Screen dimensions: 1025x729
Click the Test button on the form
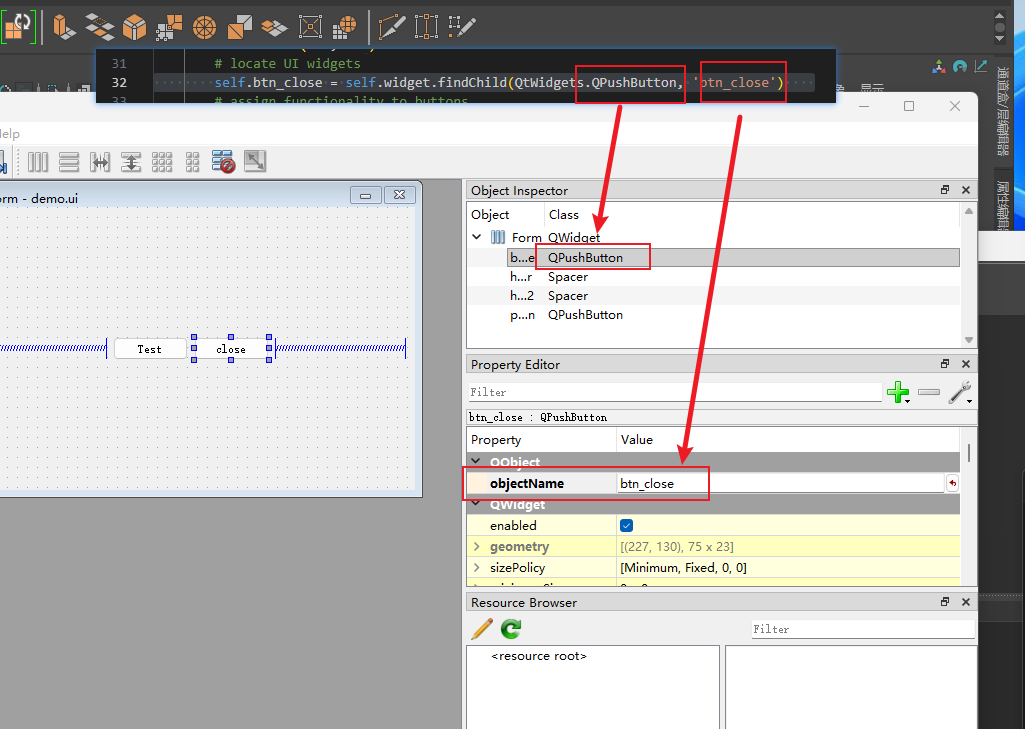click(149, 349)
